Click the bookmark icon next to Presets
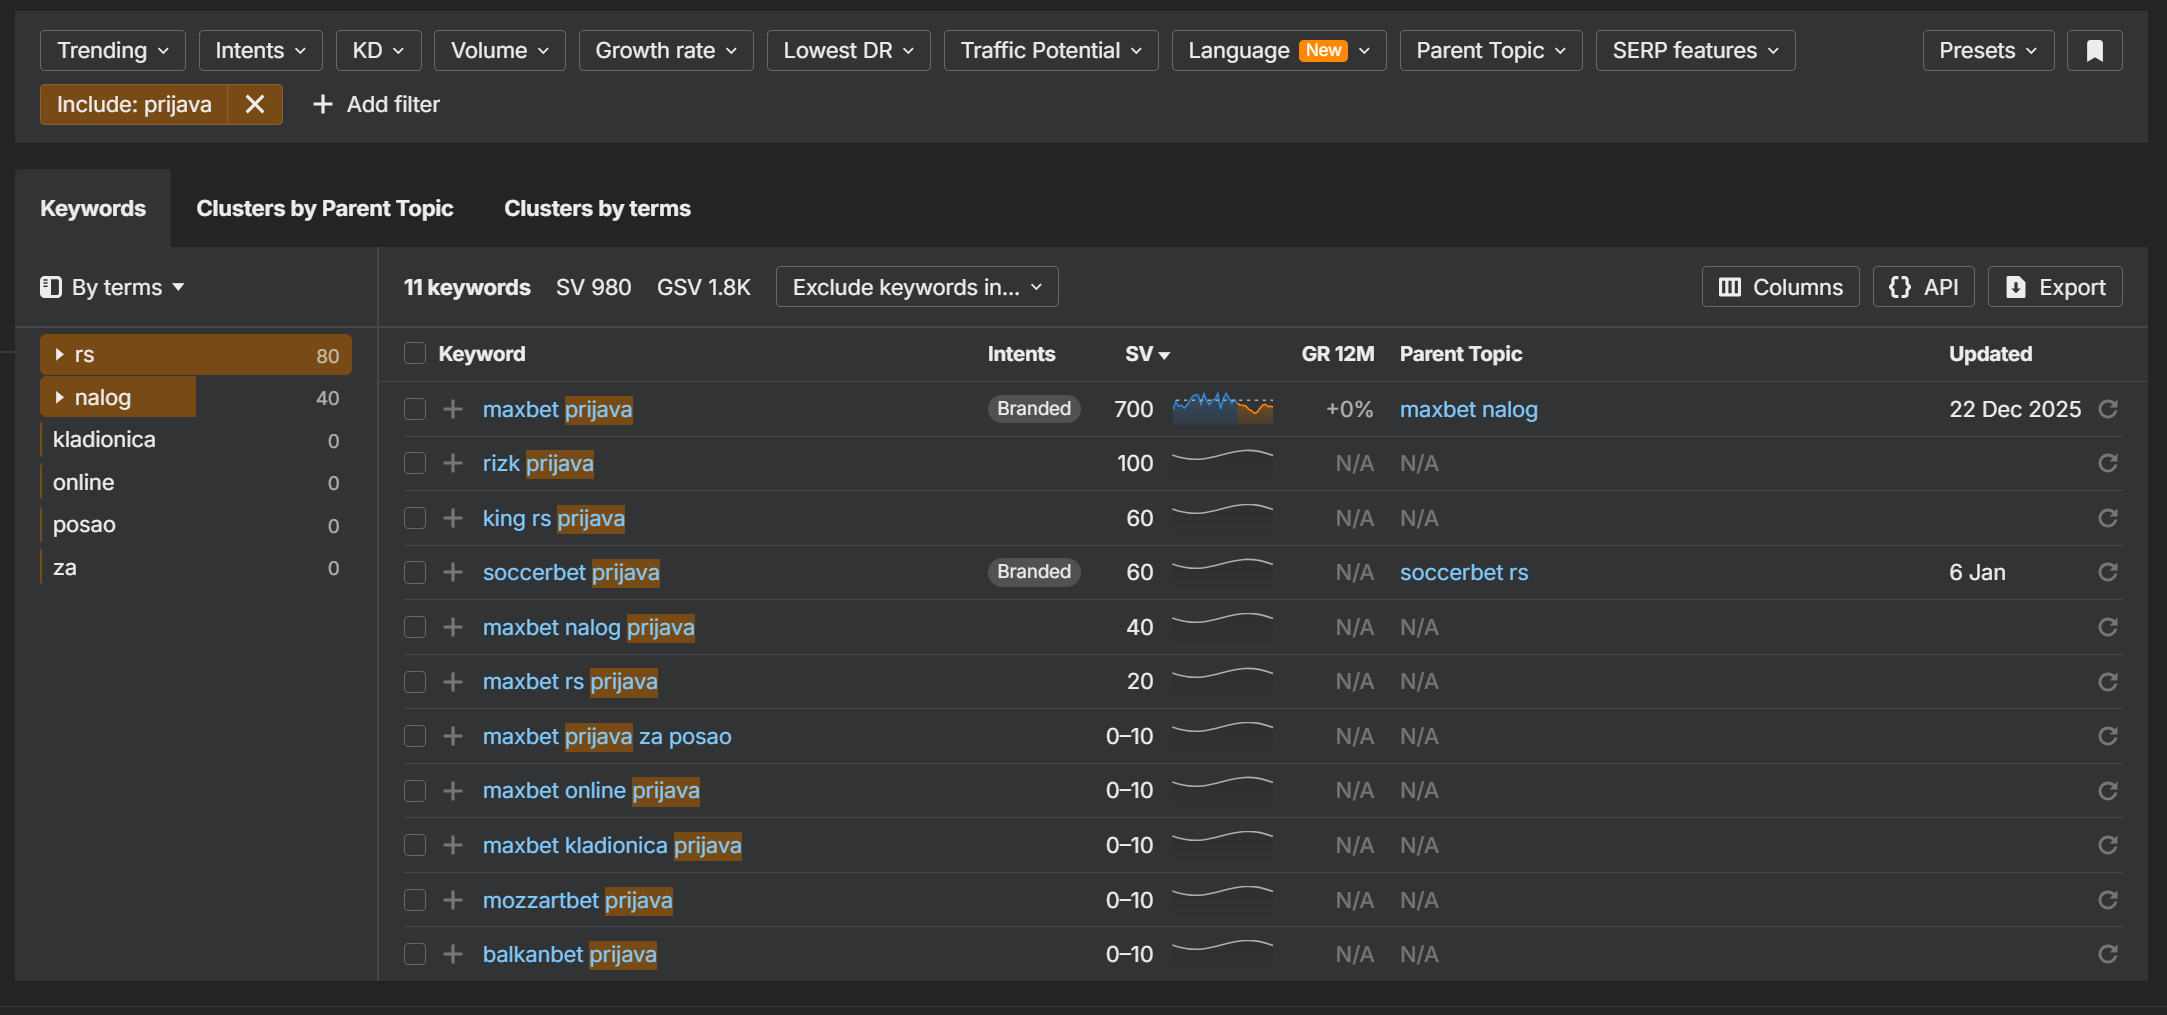This screenshot has width=2167, height=1015. (2094, 51)
